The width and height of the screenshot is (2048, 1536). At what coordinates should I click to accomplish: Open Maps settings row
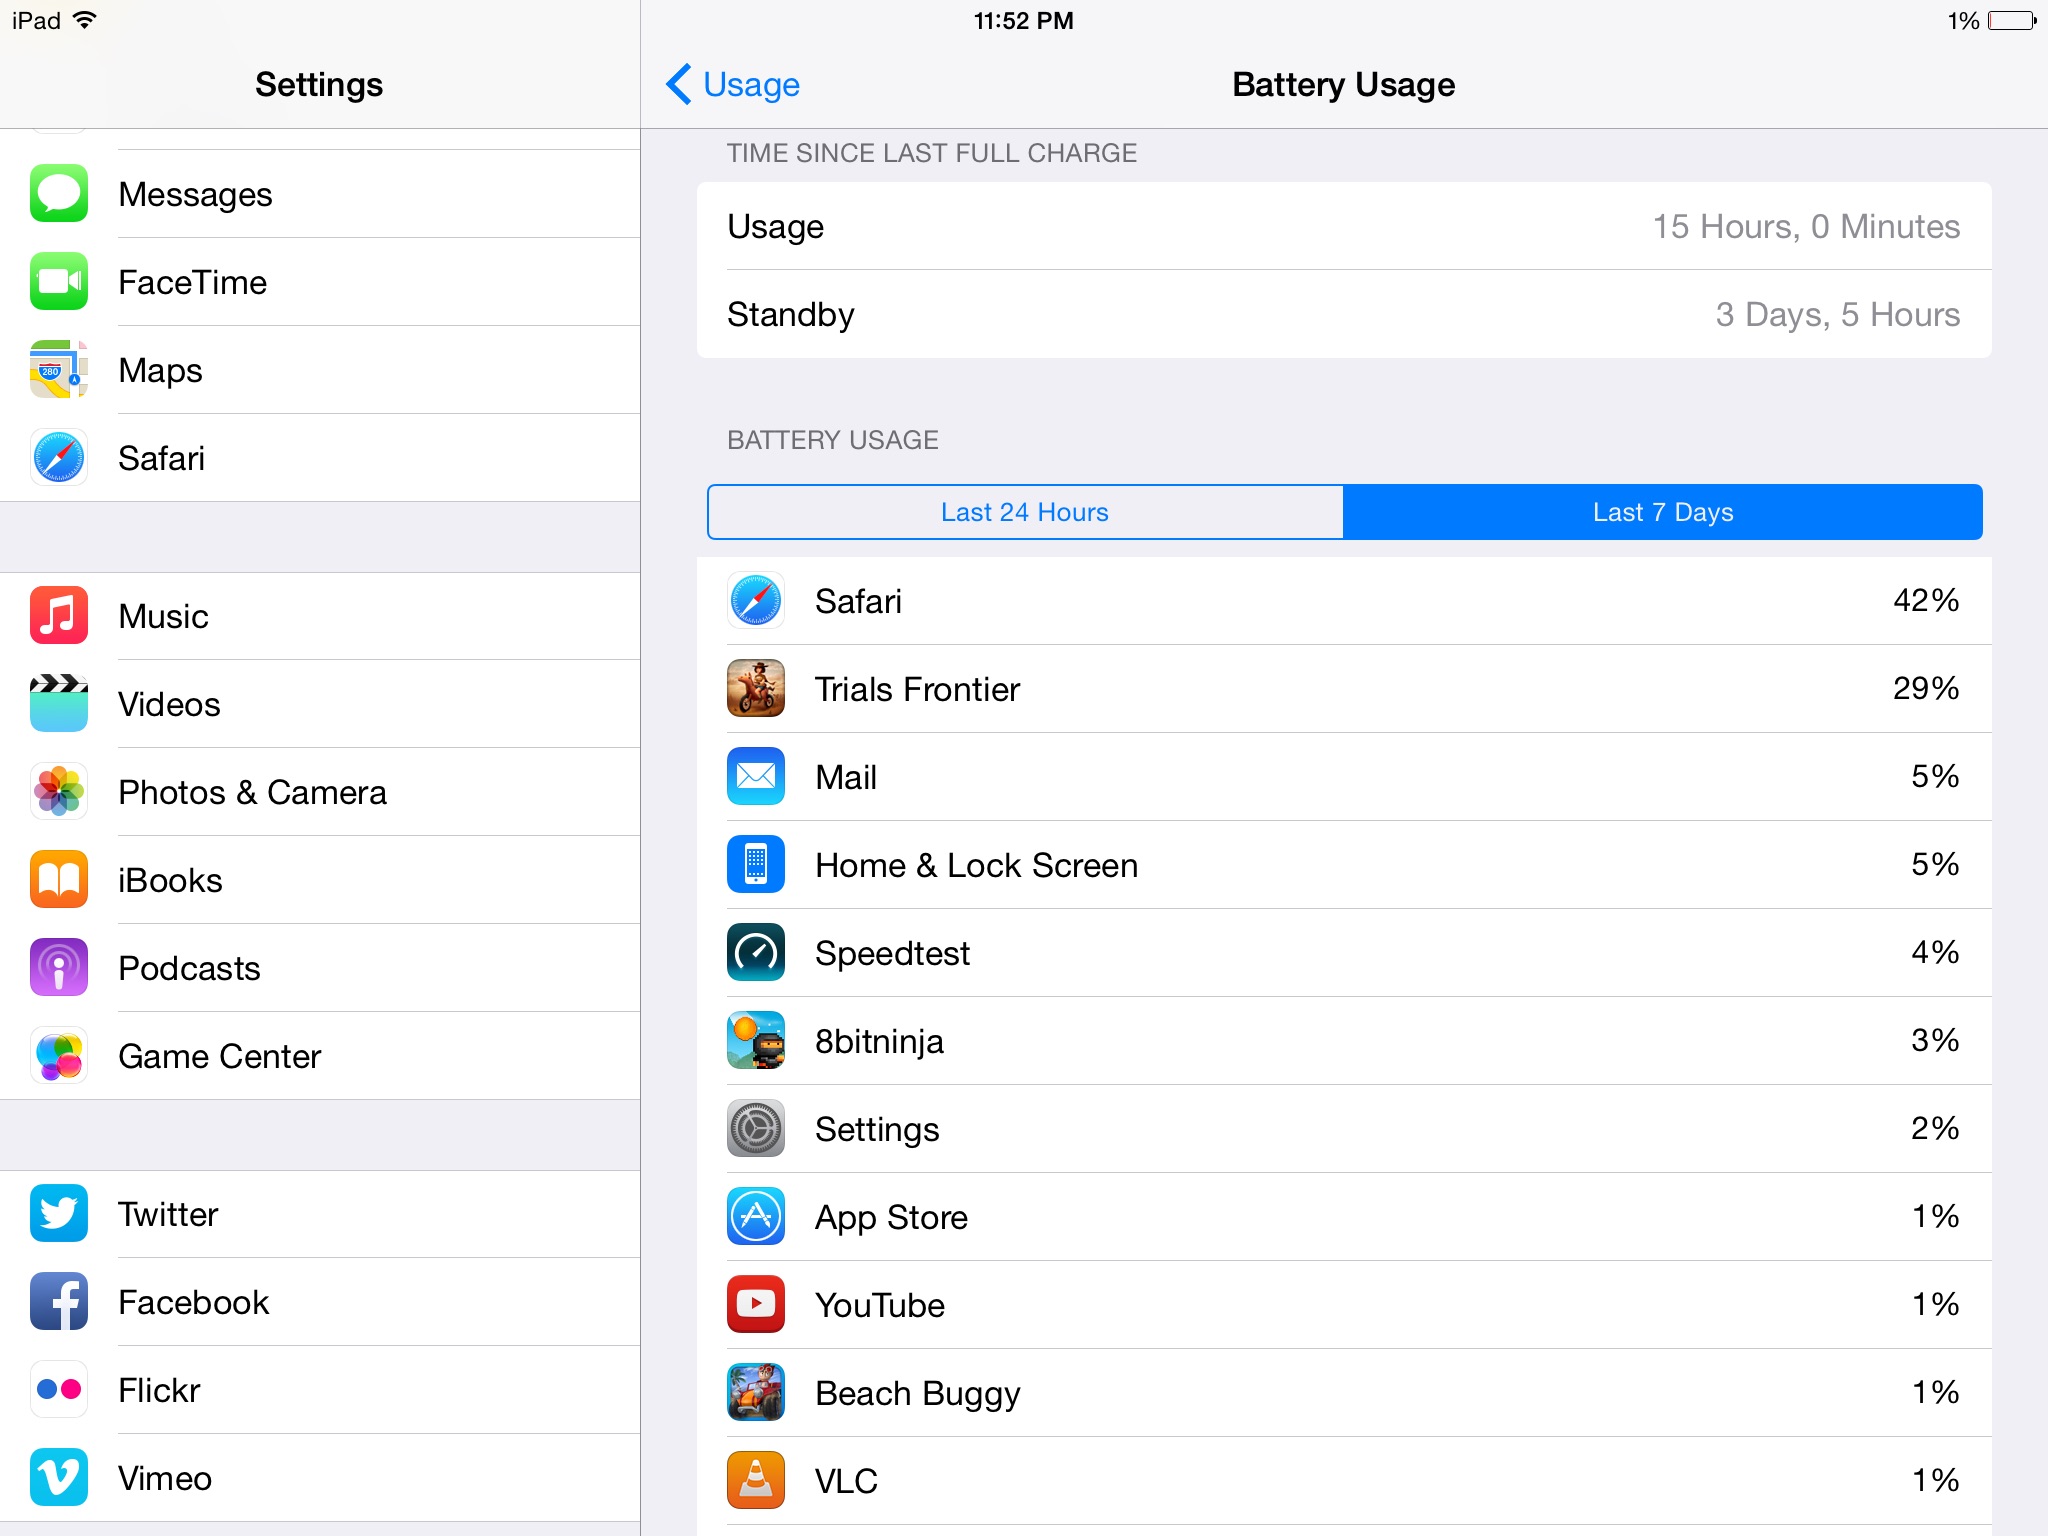pos(320,370)
